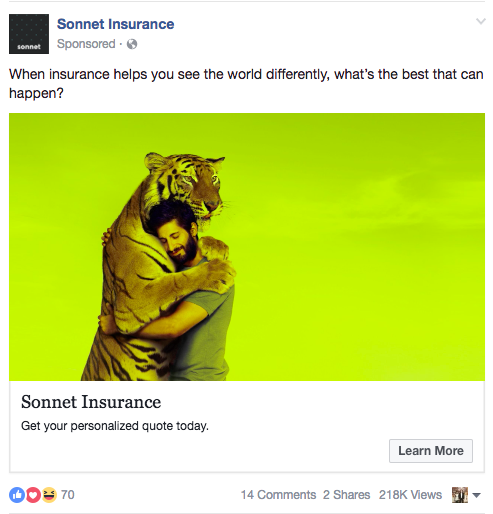Click the 218K Views count

click(x=410, y=495)
